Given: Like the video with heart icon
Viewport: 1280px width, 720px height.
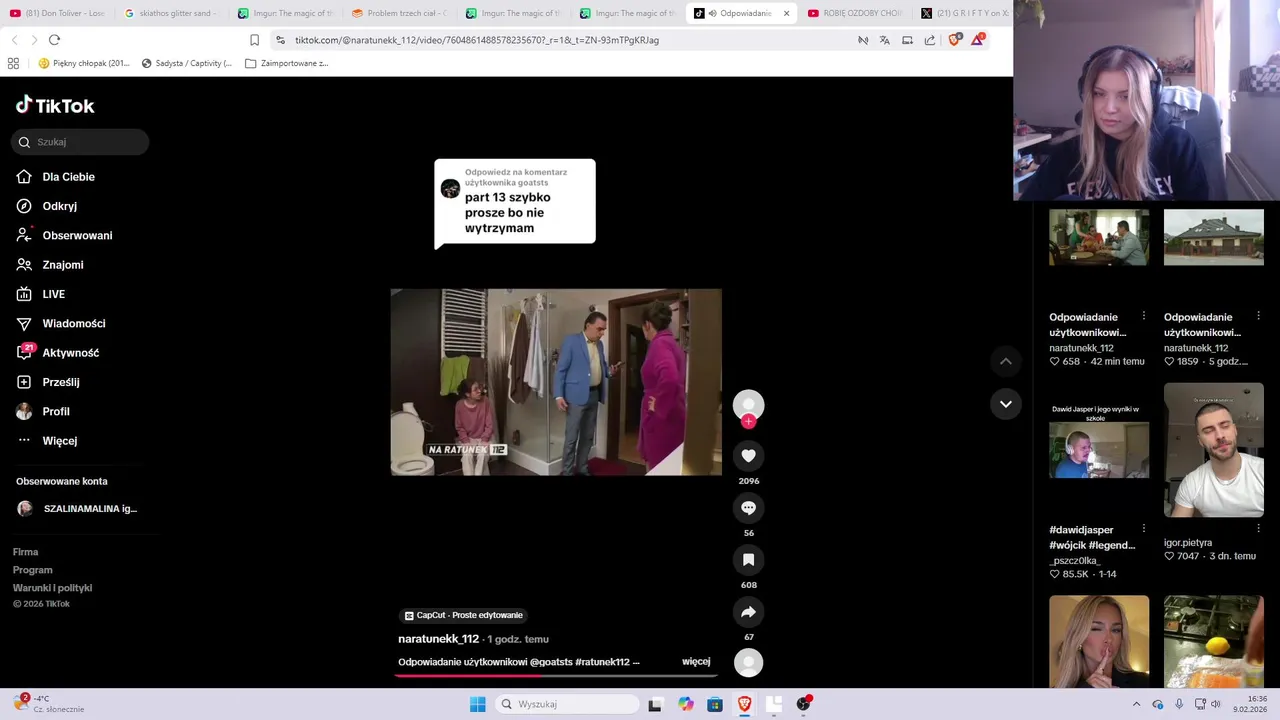Looking at the screenshot, I should (x=748, y=456).
